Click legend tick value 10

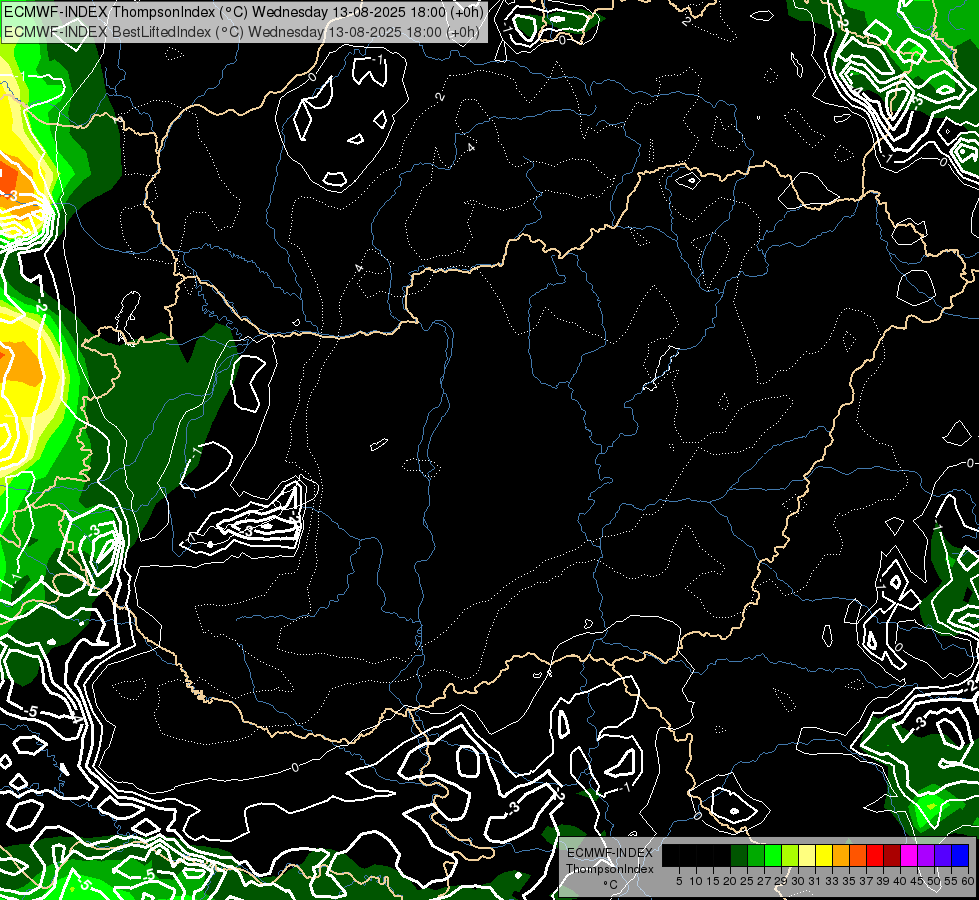[696, 881]
